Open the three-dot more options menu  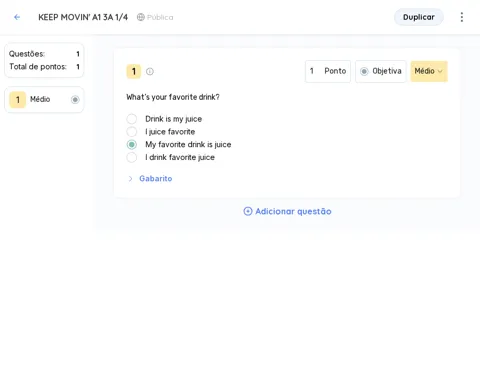[x=462, y=17]
